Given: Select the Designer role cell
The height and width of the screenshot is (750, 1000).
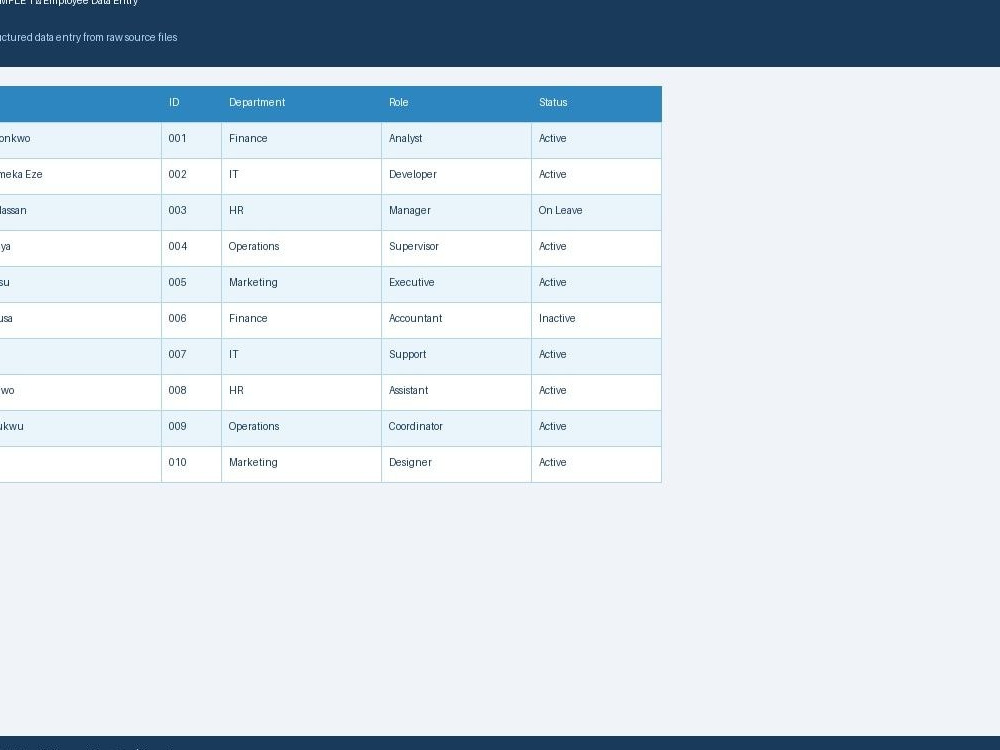Looking at the screenshot, I should (x=456, y=464).
